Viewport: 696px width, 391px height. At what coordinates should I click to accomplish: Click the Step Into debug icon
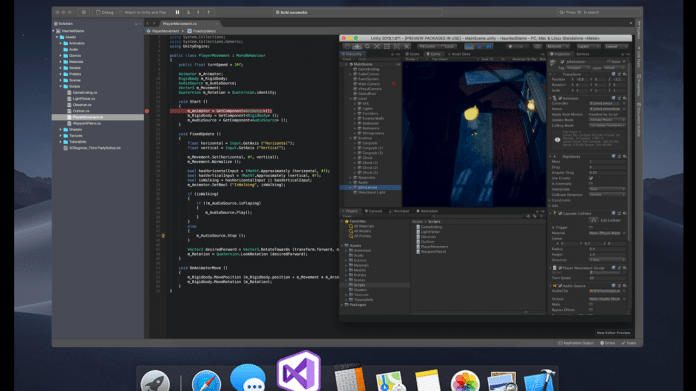198,12
